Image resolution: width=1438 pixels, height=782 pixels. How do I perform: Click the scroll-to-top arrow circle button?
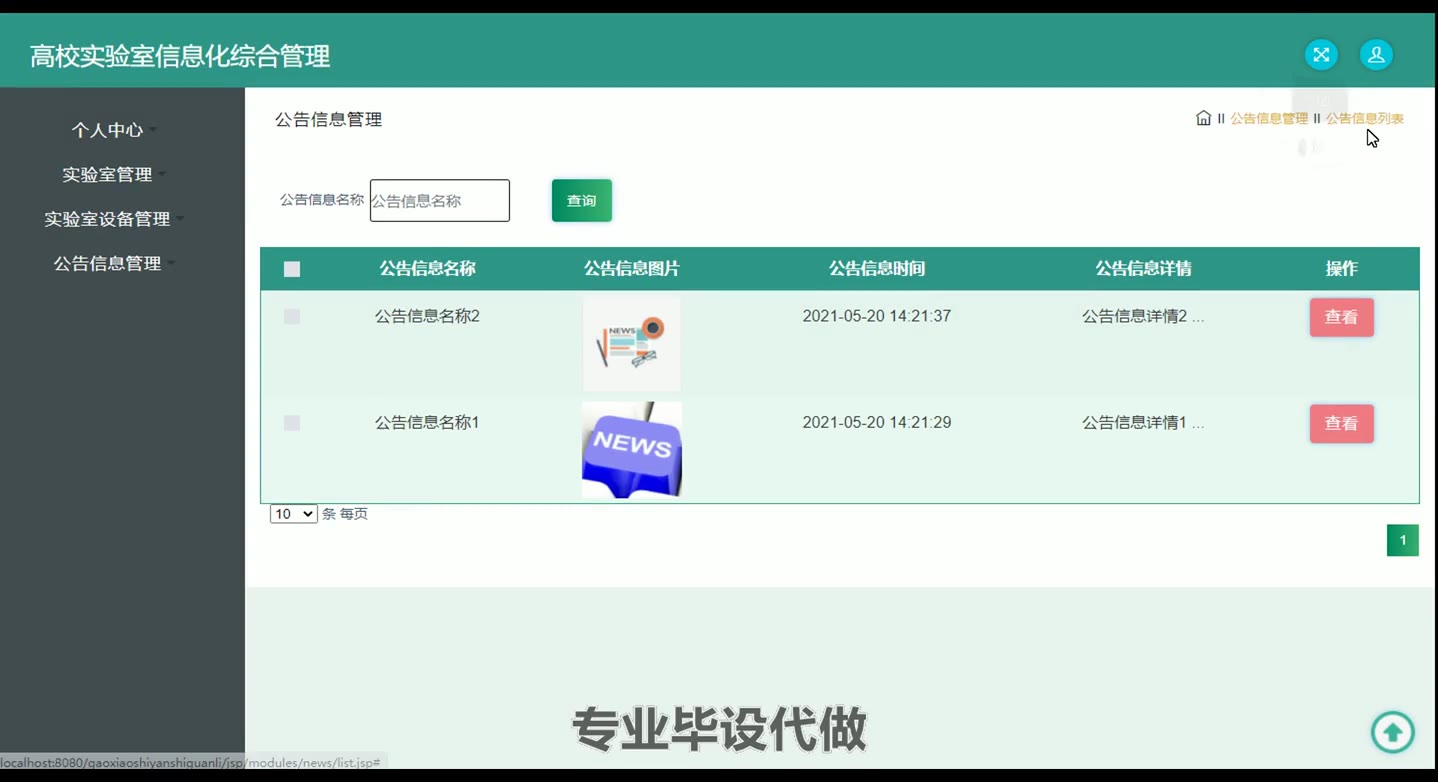coord(1392,732)
